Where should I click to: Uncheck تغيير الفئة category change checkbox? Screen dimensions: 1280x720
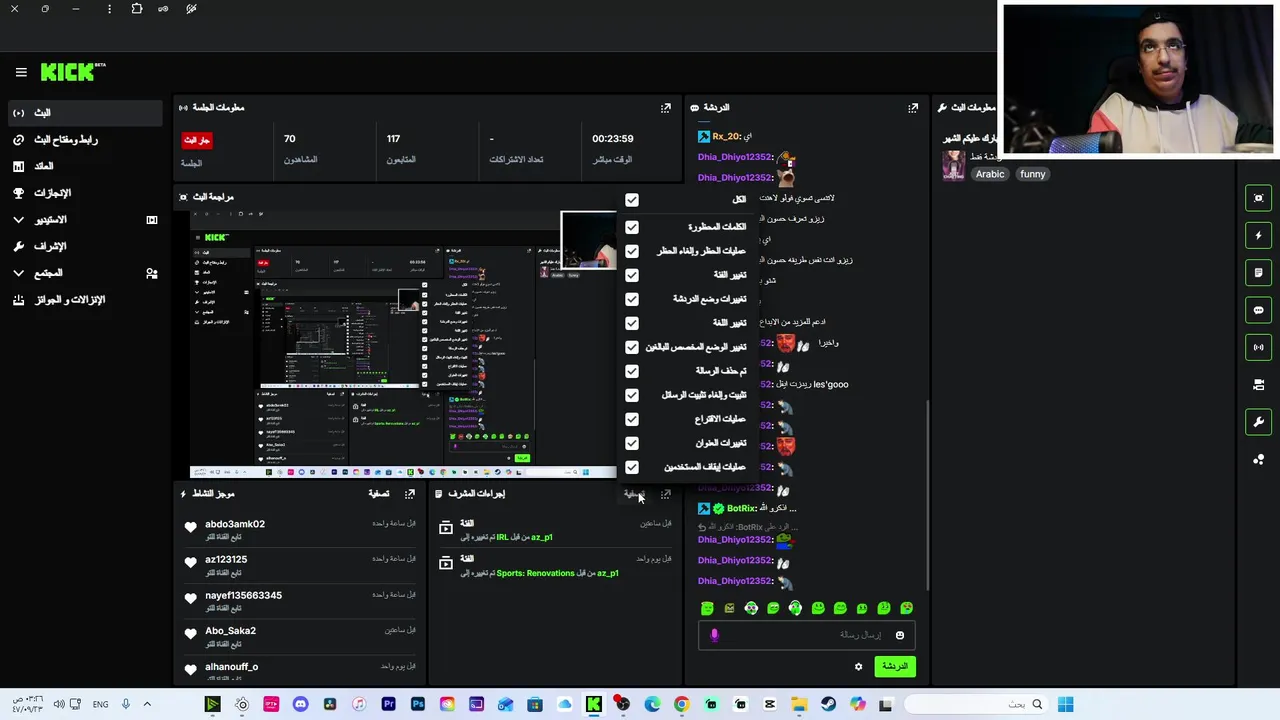click(632, 275)
